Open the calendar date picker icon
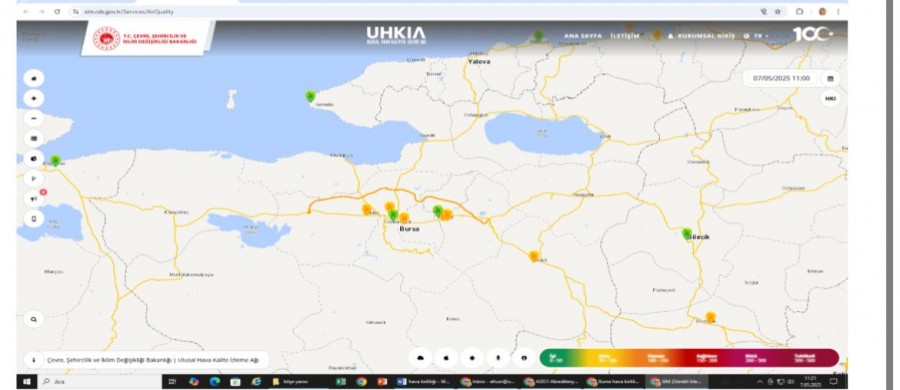The height and width of the screenshot is (390, 900). coord(830,78)
